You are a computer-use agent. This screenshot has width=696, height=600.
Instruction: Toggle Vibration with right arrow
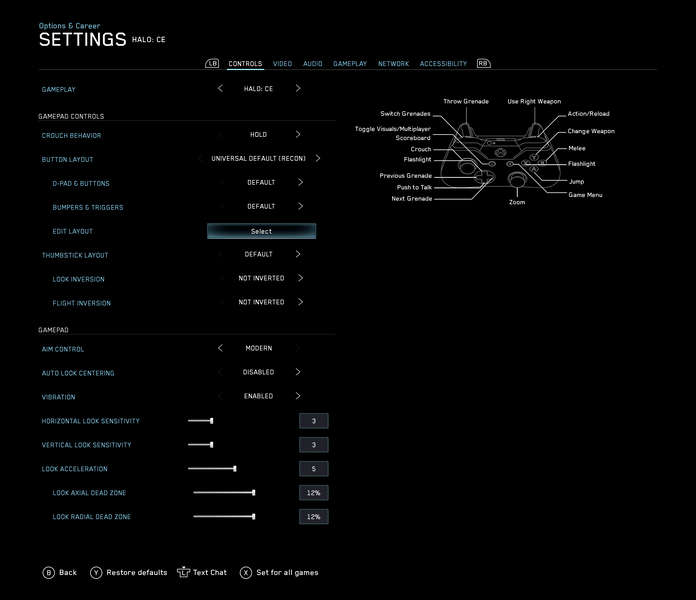pos(298,396)
